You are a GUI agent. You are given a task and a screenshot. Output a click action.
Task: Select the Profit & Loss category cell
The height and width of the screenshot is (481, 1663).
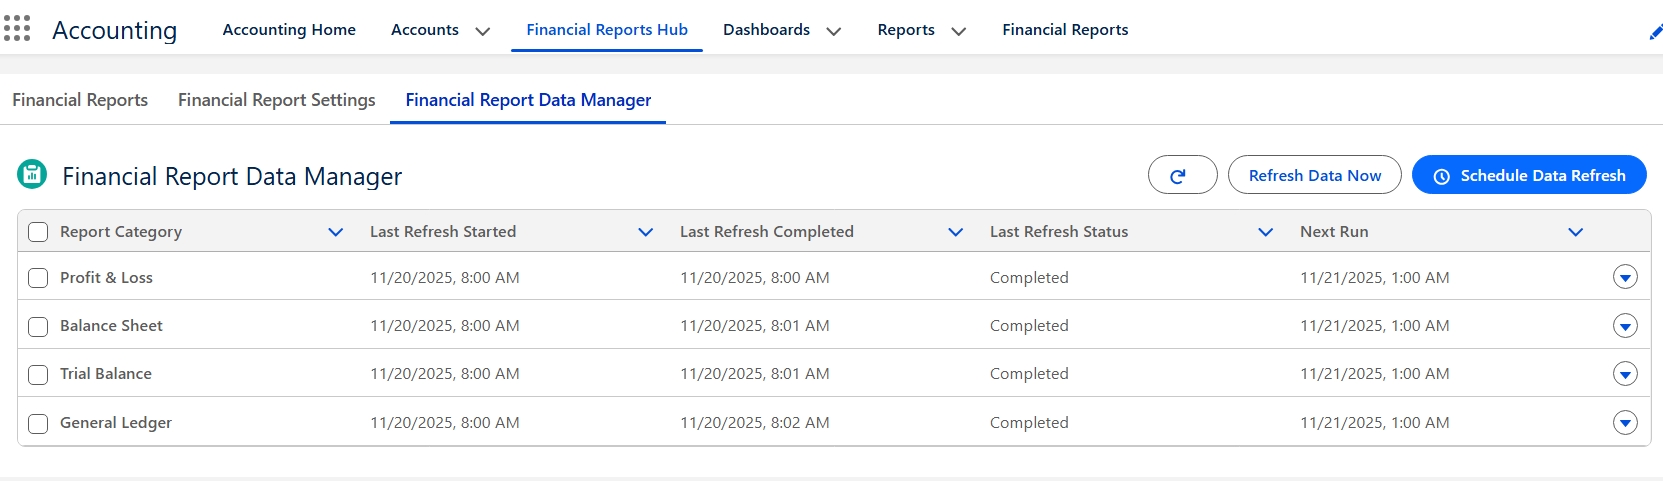(106, 278)
